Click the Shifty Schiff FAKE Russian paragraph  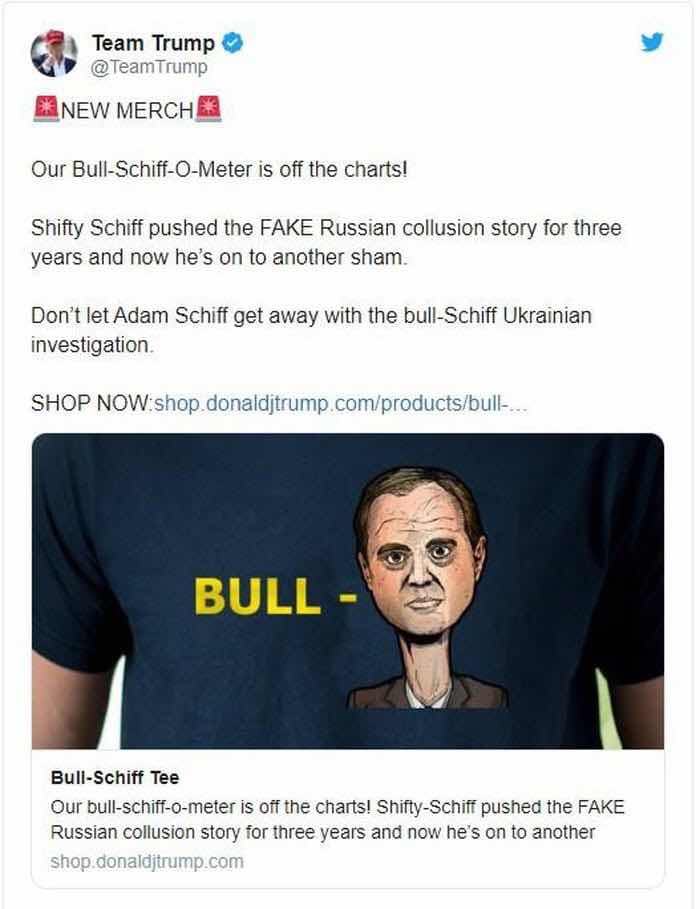point(326,242)
